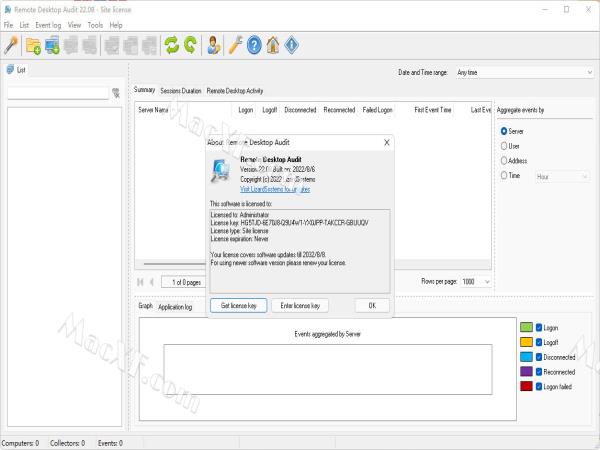Close the About Remote Desktop Audit dialog
Viewport: 600px width, 450px height.
pos(386,142)
